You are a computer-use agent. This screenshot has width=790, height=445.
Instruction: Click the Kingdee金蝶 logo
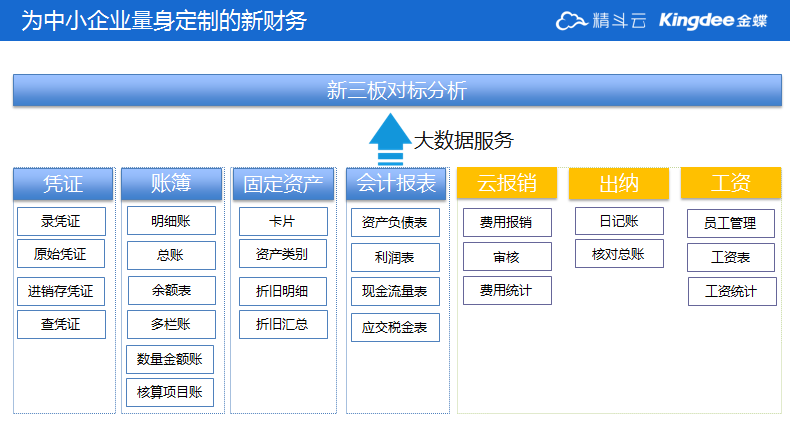(713, 21)
